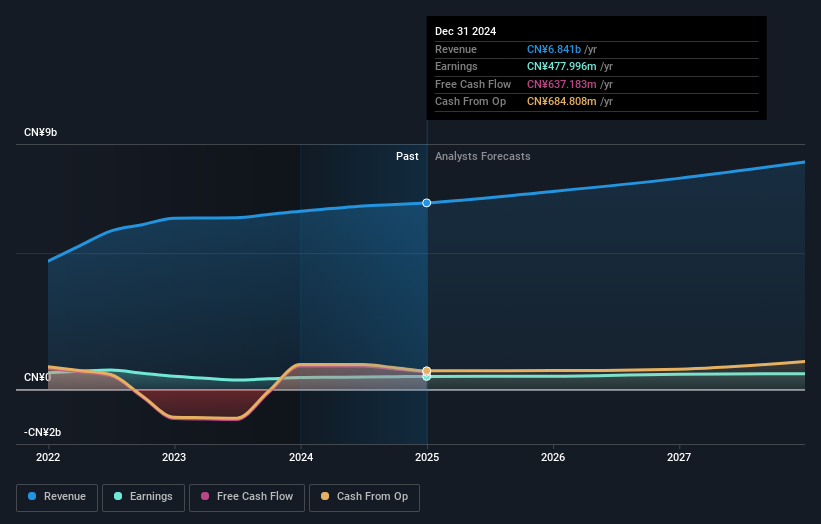Viewport: 821px width, 524px height.
Task: Click the Analysts Forecasts label
Action: pos(483,157)
